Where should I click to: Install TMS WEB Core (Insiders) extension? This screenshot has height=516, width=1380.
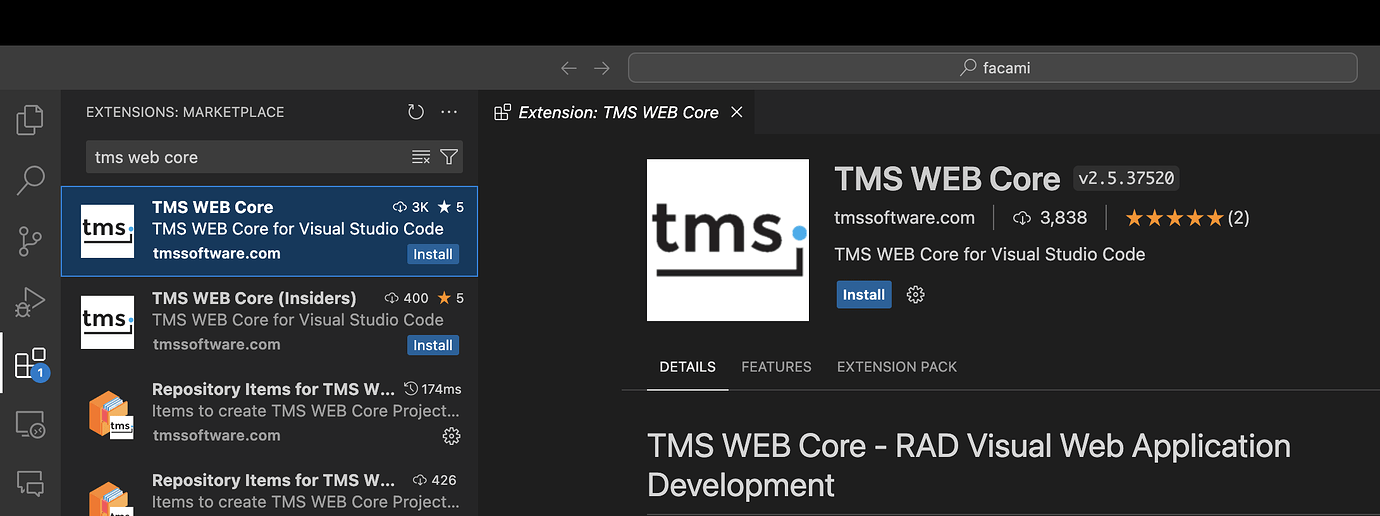[433, 345]
